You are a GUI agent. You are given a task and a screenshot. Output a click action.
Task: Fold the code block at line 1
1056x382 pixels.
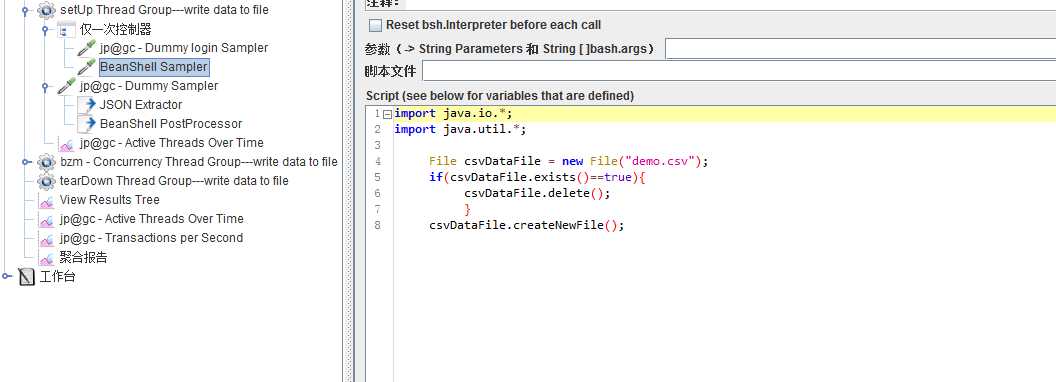click(387, 114)
